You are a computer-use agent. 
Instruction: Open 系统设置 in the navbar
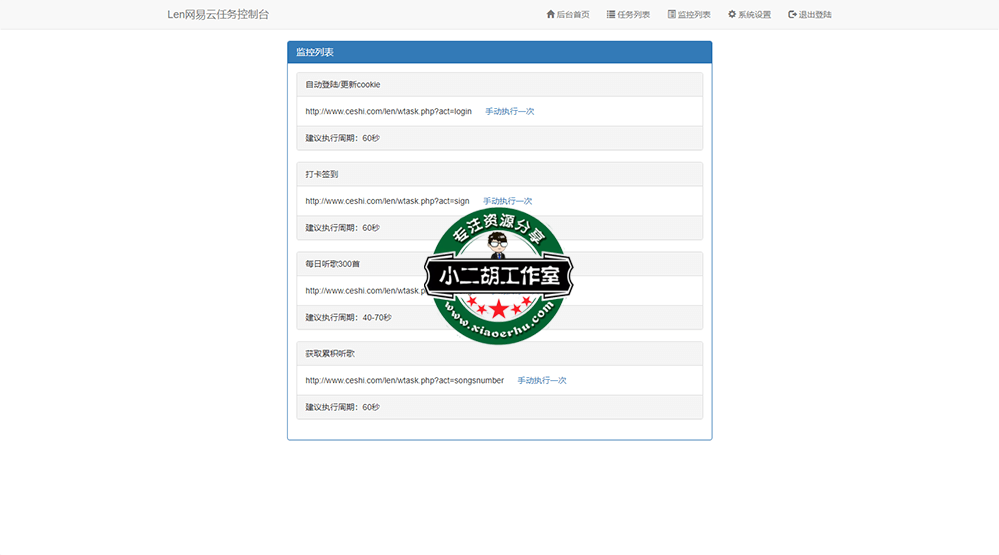coord(754,15)
